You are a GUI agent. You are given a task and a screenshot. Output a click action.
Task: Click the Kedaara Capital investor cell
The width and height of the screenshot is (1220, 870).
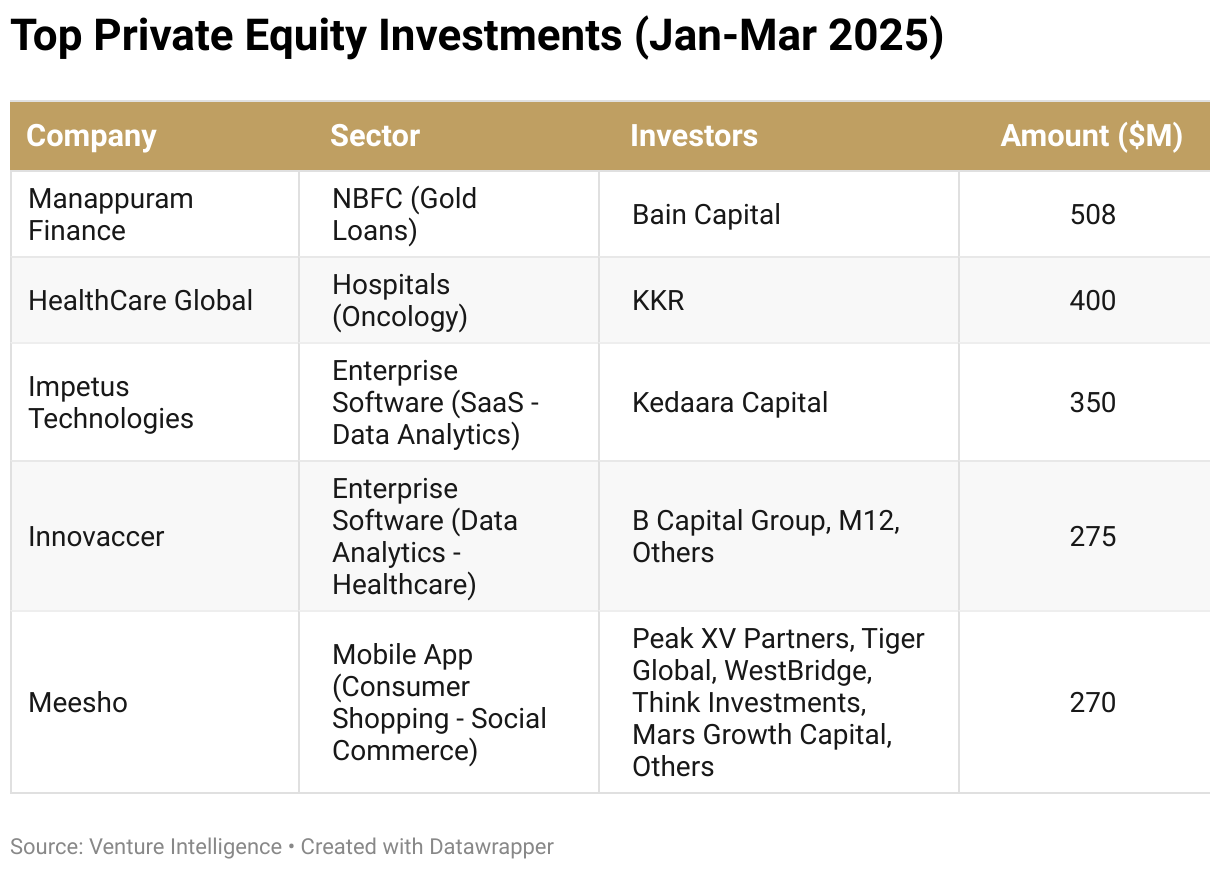coord(730,402)
